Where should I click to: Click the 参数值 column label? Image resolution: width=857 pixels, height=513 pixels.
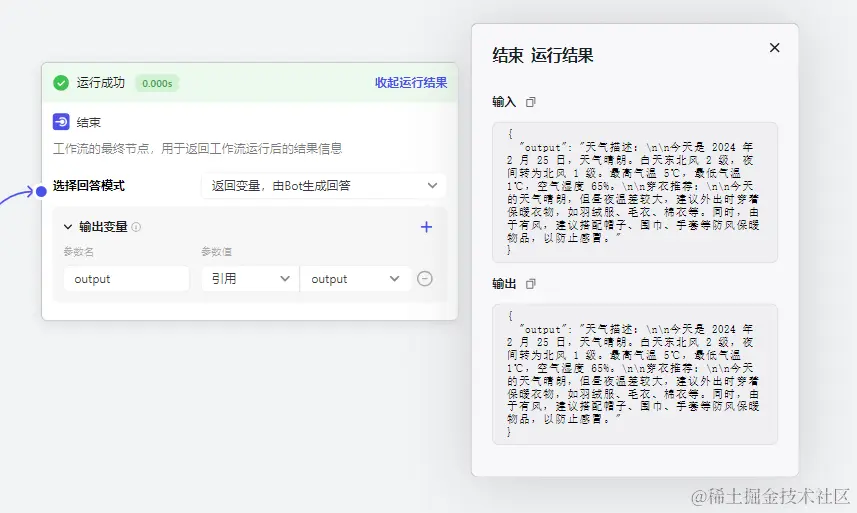216,252
